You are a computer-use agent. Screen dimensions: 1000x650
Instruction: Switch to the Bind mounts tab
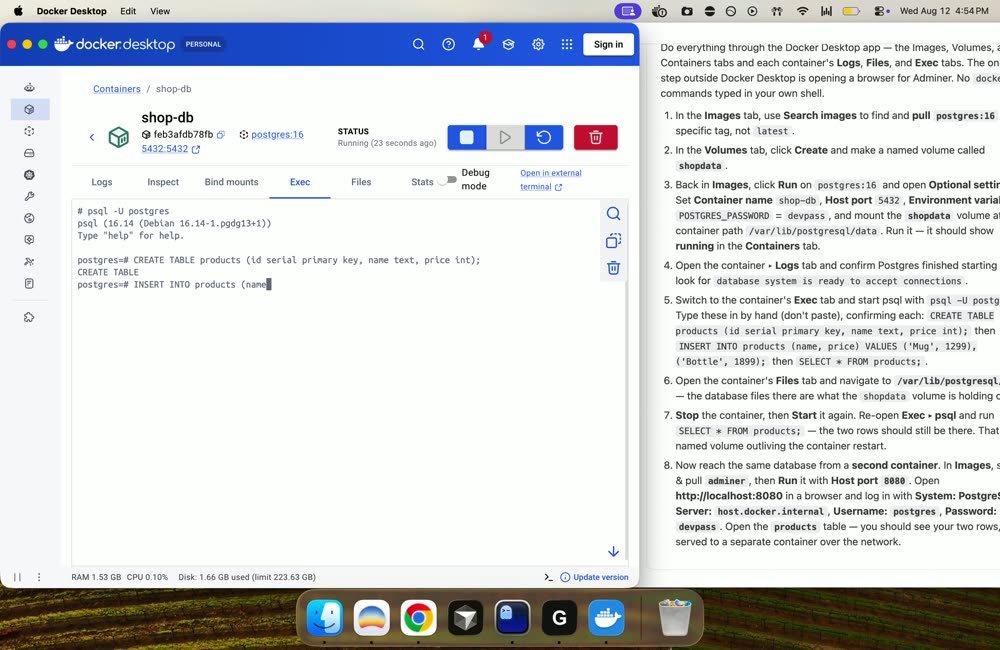[232, 182]
